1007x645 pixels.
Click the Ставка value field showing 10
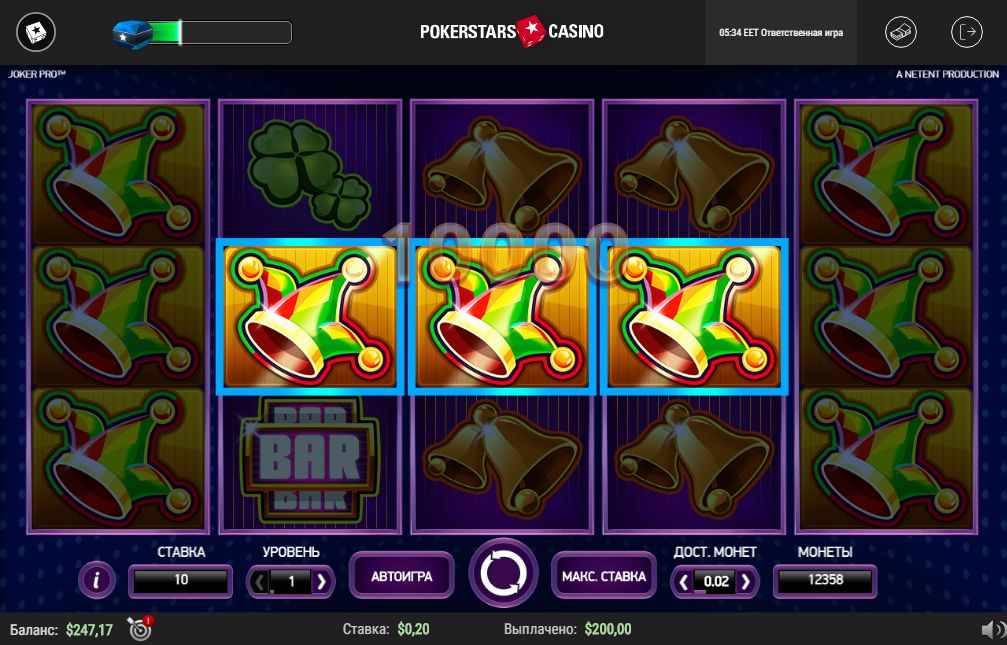[x=180, y=580]
